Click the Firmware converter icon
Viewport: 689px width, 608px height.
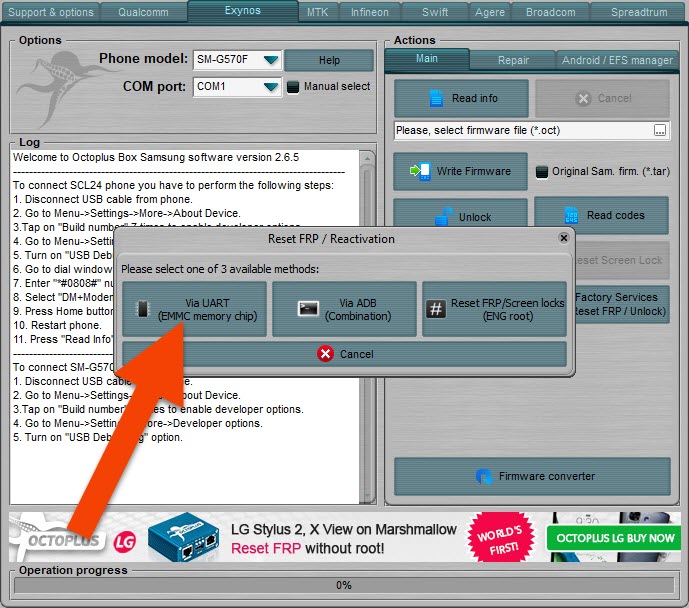(484, 476)
